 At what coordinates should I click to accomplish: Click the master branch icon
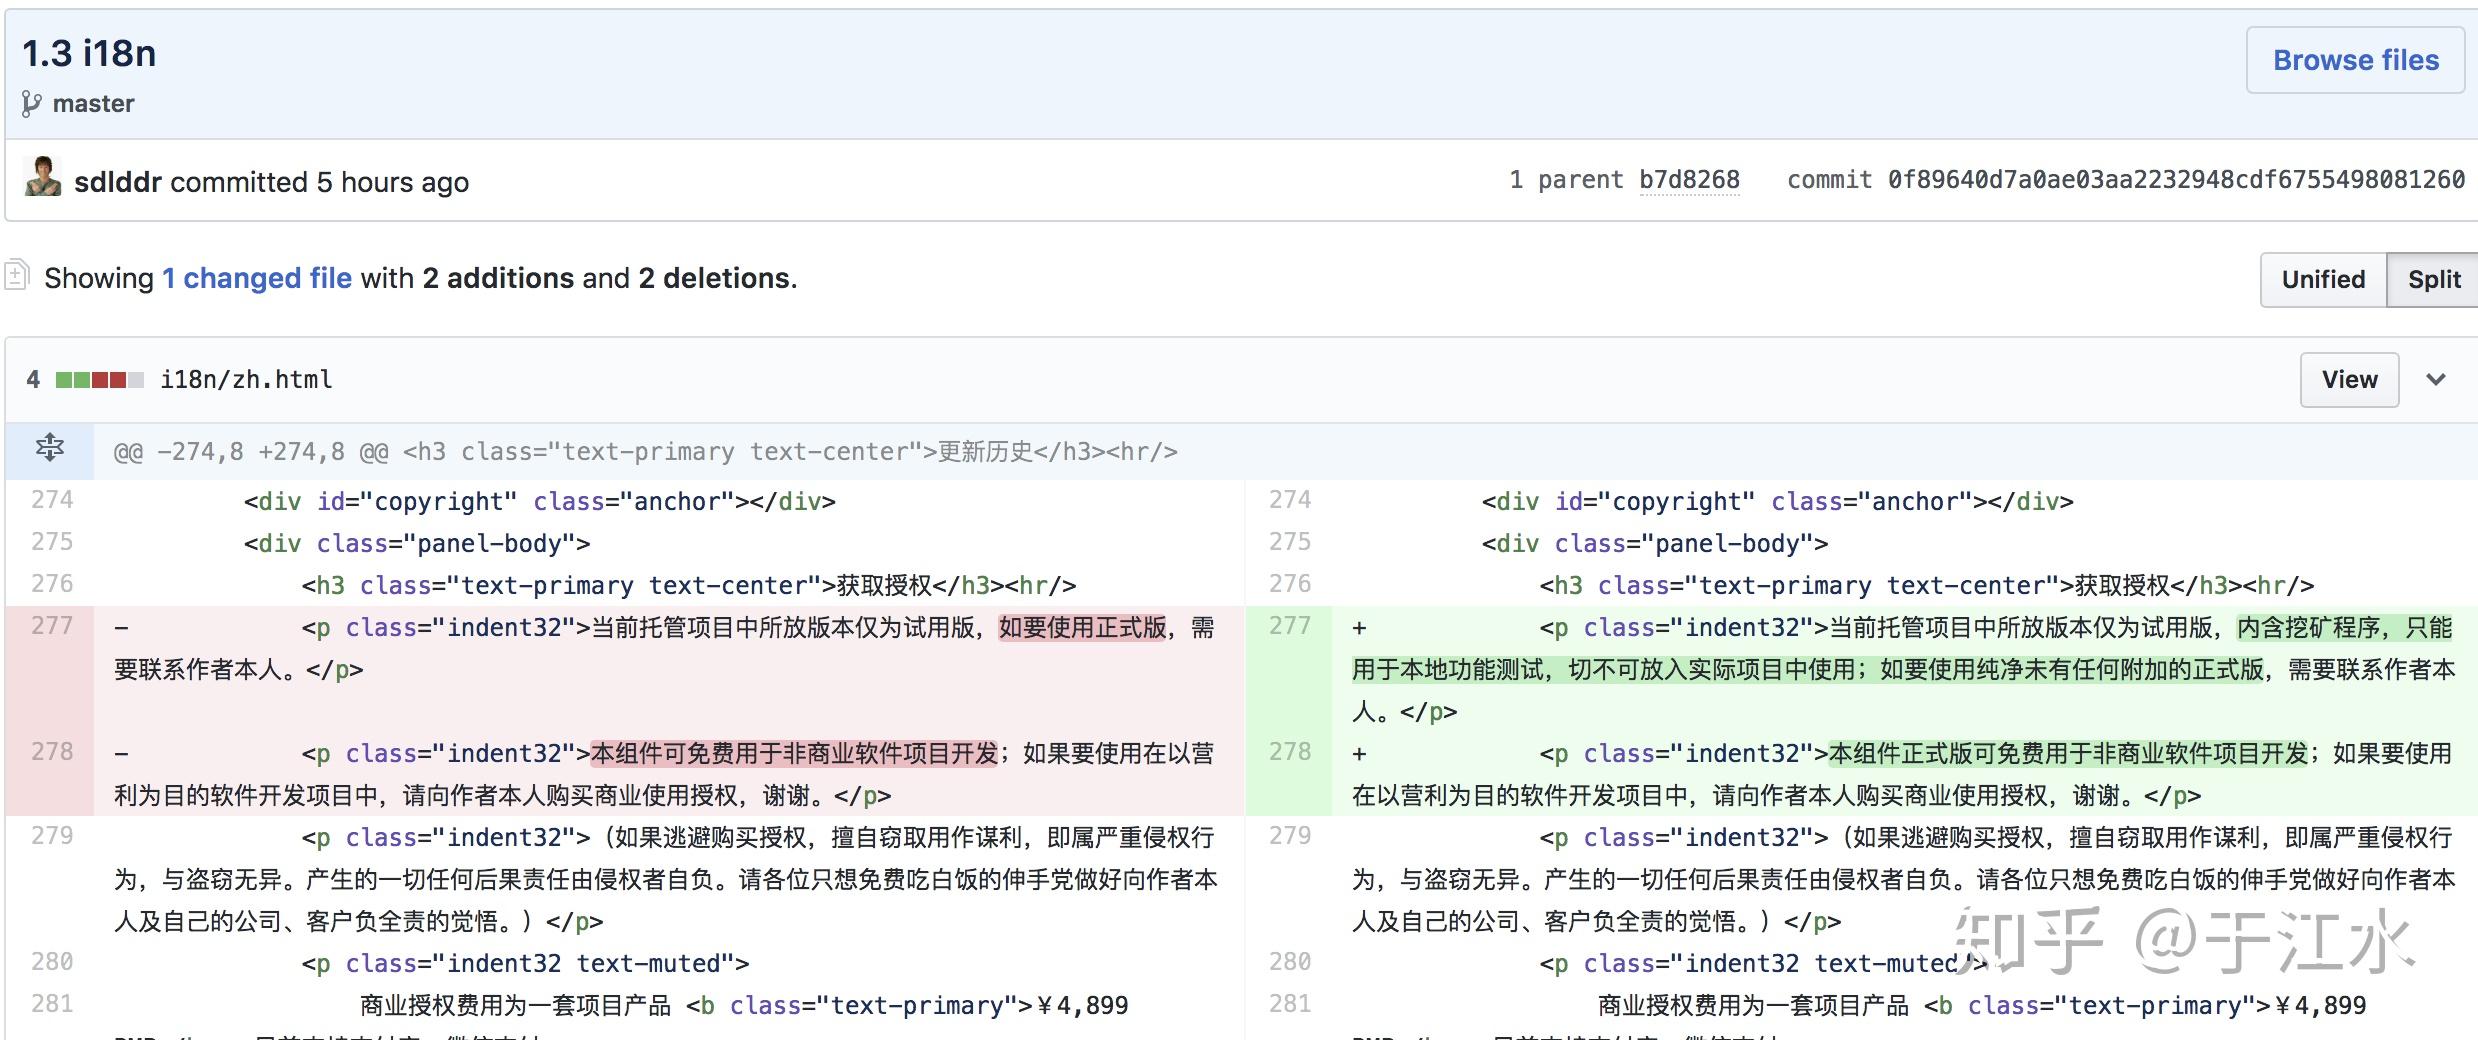(32, 104)
